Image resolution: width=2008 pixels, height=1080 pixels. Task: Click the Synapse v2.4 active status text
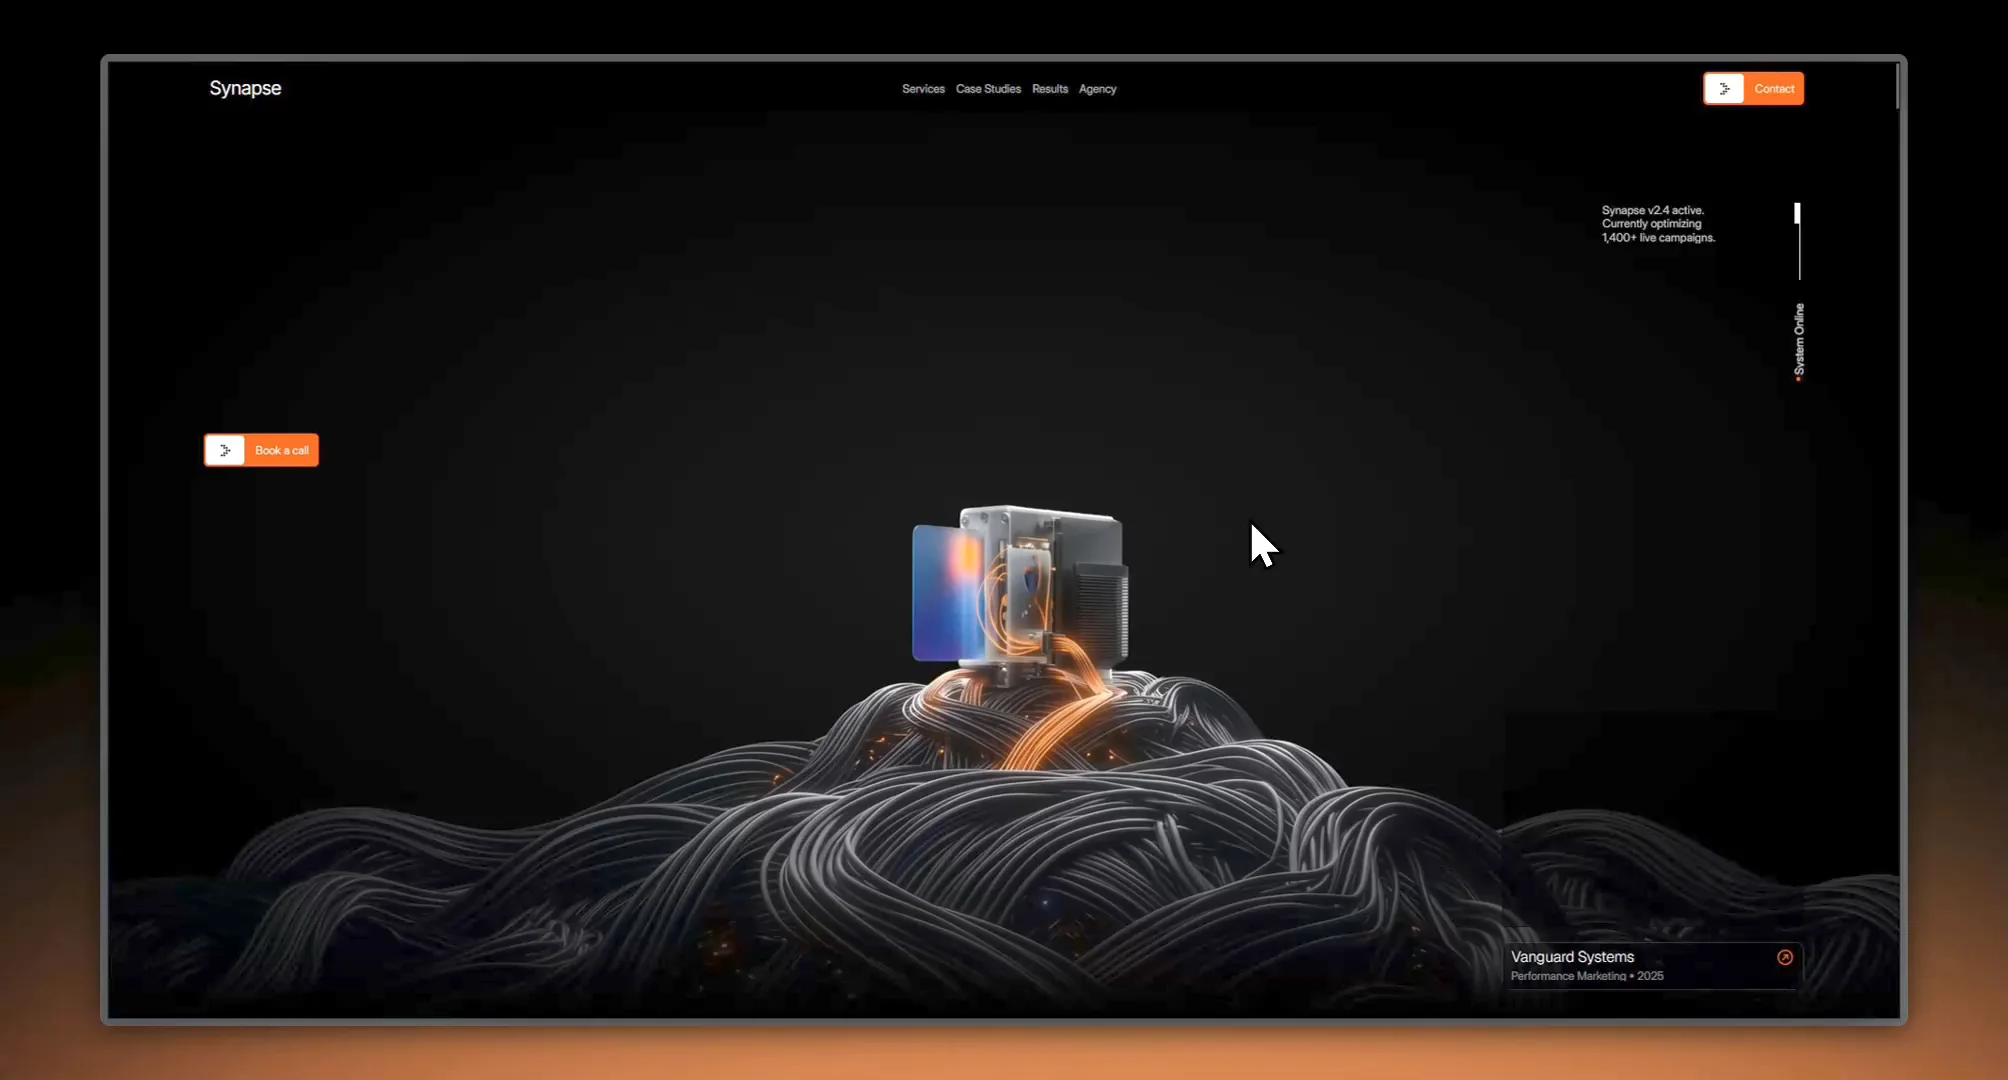1658,224
